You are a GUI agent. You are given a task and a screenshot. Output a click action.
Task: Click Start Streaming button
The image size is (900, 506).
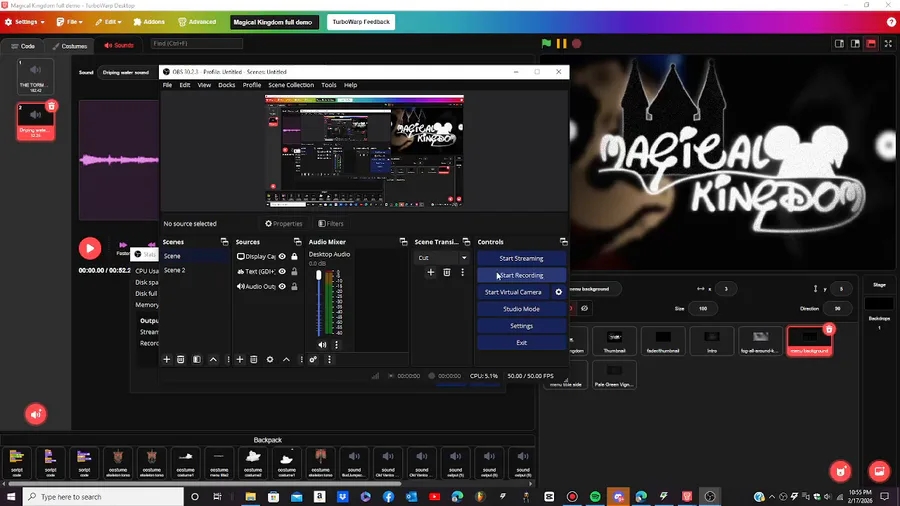coord(521,259)
